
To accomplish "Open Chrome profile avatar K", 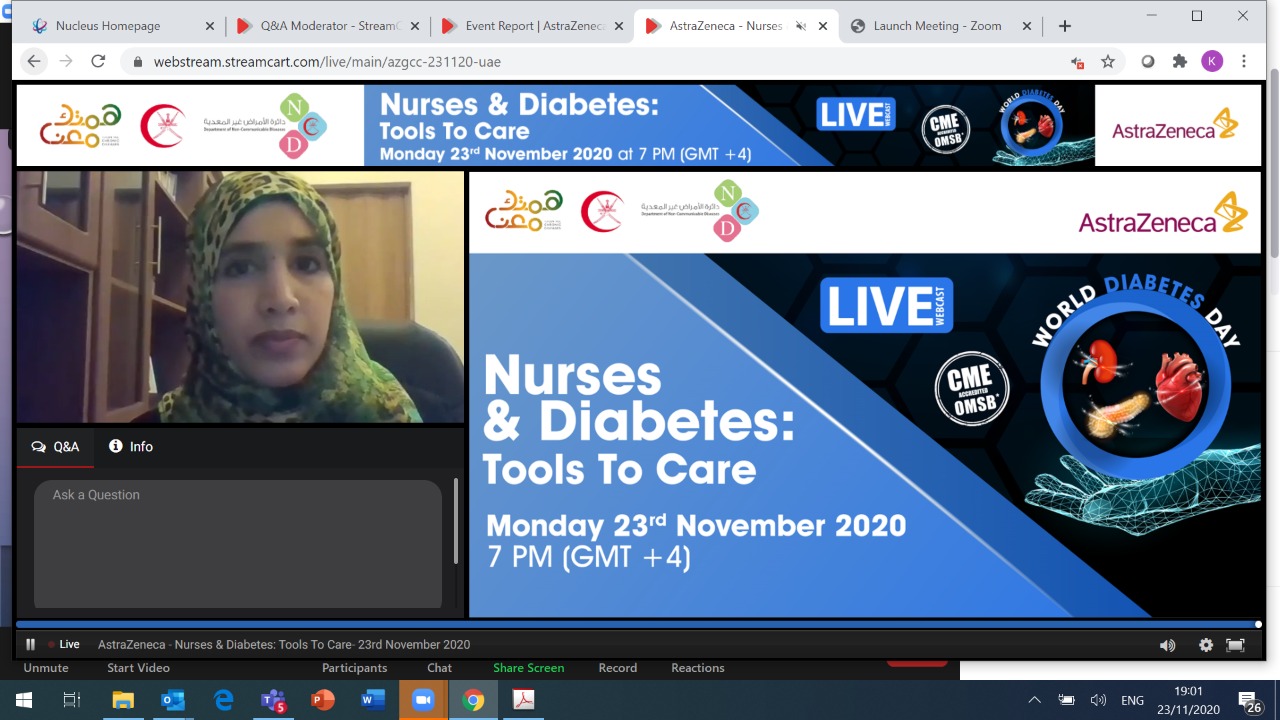I will [x=1211, y=62].
